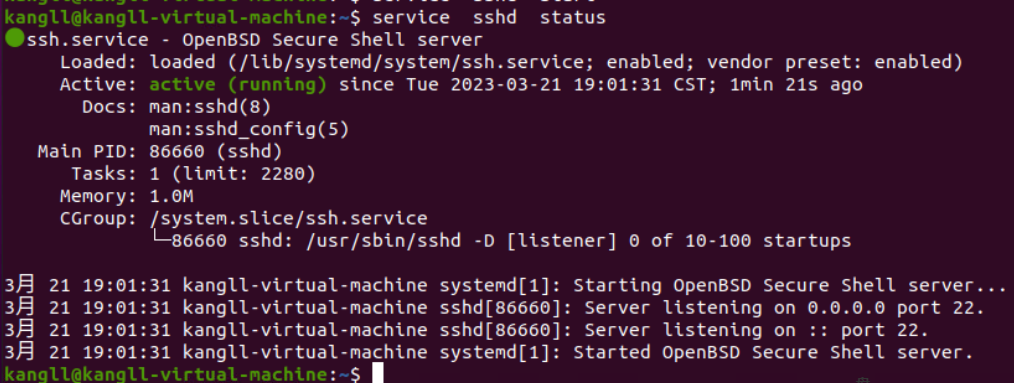This screenshot has width=1014, height=383.
Task: Click the CGroup path /system.slice/ssh.service
Action: click(288, 219)
